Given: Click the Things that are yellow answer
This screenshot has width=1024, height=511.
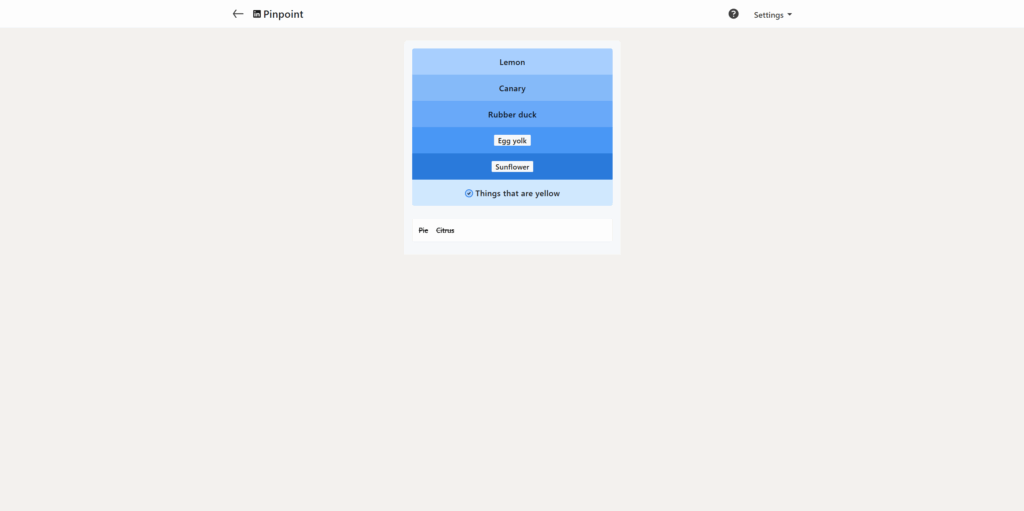Looking at the screenshot, I should click(x=517, y=193).
